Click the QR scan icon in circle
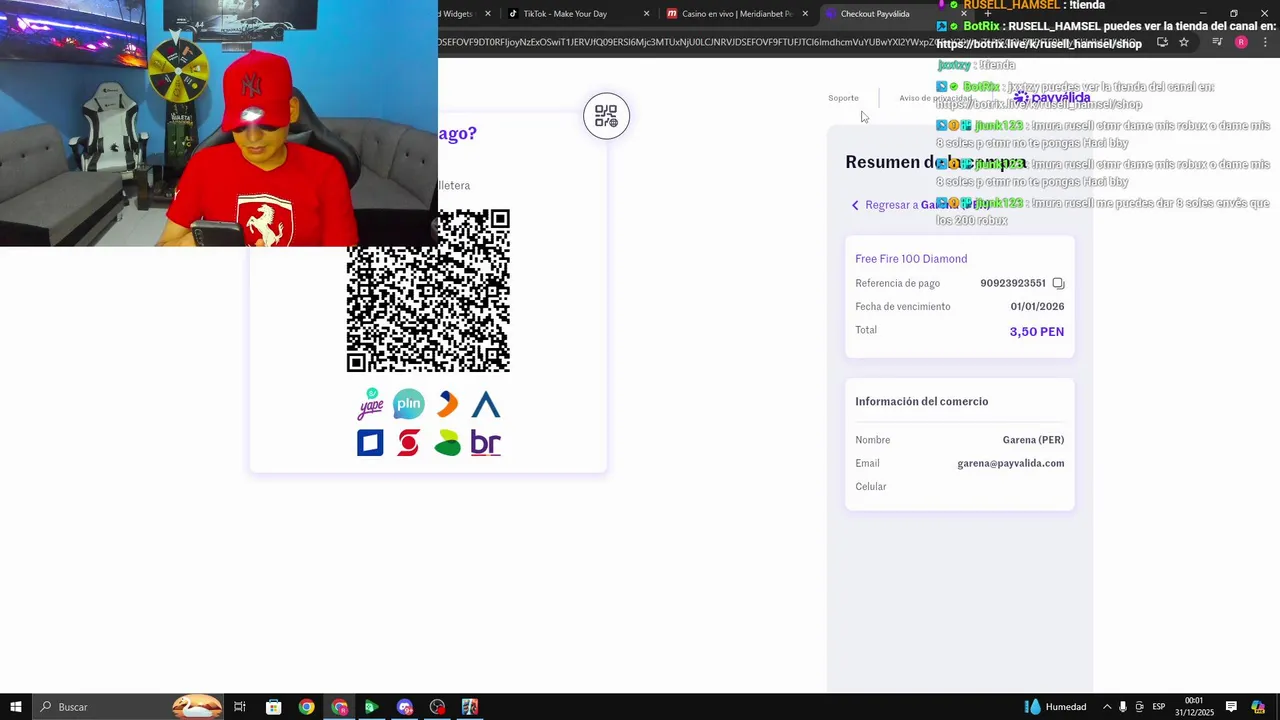This screenshot has height=720, width=1280. pos(606,116)
